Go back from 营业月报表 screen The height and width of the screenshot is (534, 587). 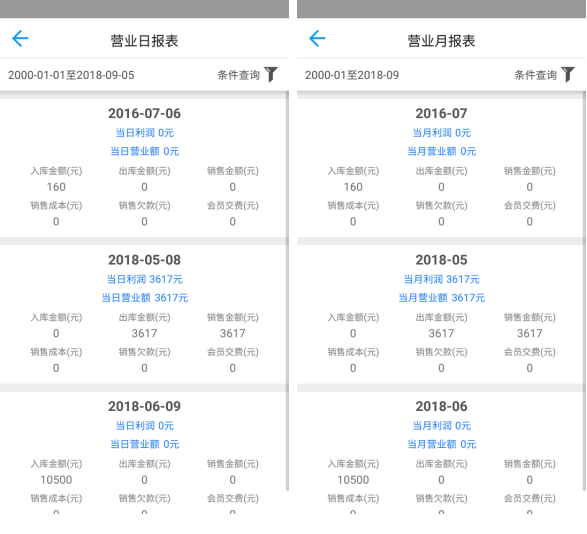point(317,39)
